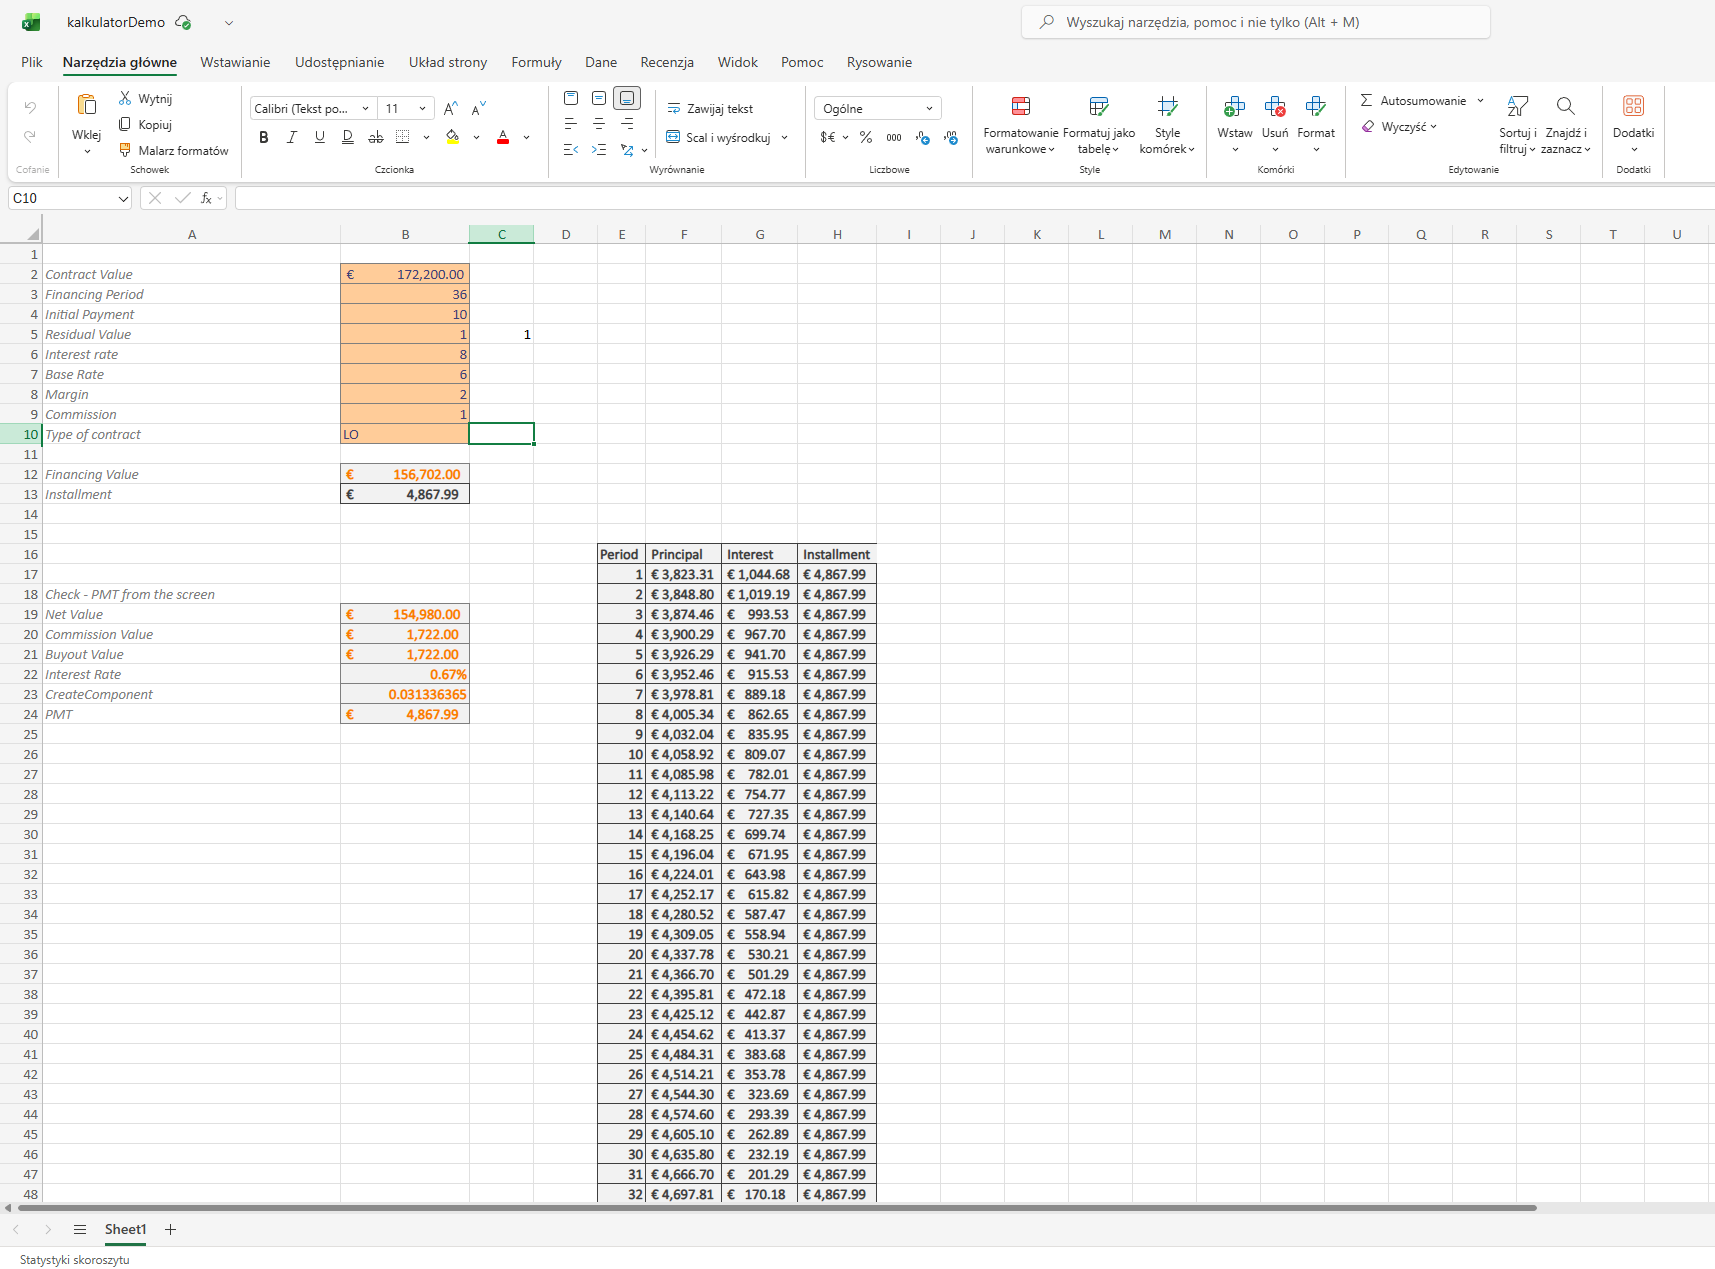Toggle italic formatting
Screen dimensions: 1715x1269
(x=291, y=137)
